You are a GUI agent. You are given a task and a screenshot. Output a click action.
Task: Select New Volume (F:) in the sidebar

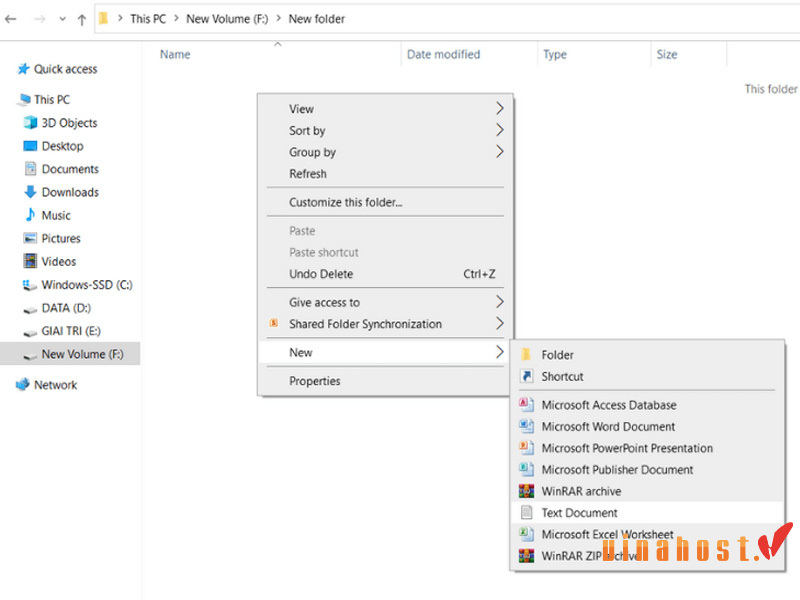click(x=70, y=354)
